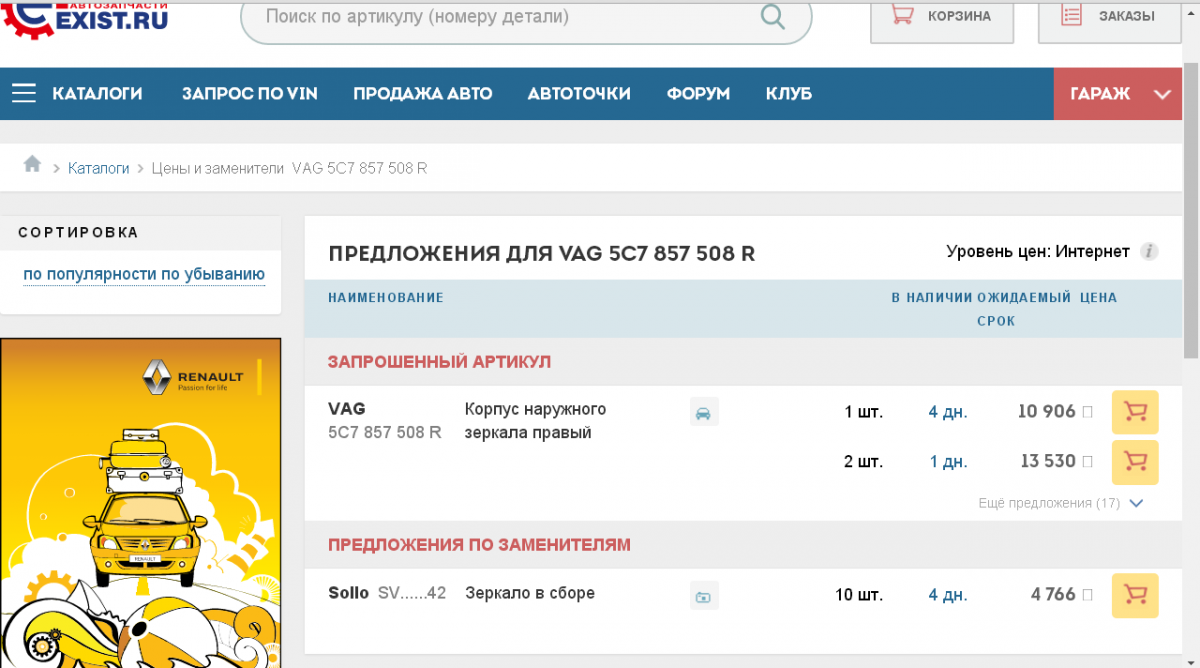Click the Уровень цен: Интернет label

coord(1038,251)
